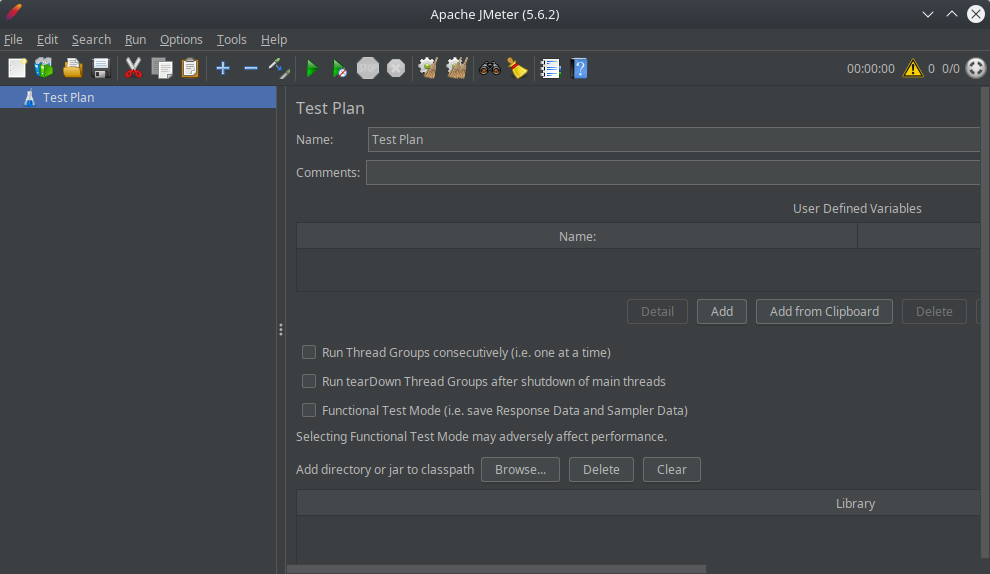This screenshot has width=990, height=574.
Task: Open the Options menu
Action: (x=181, y=39)
